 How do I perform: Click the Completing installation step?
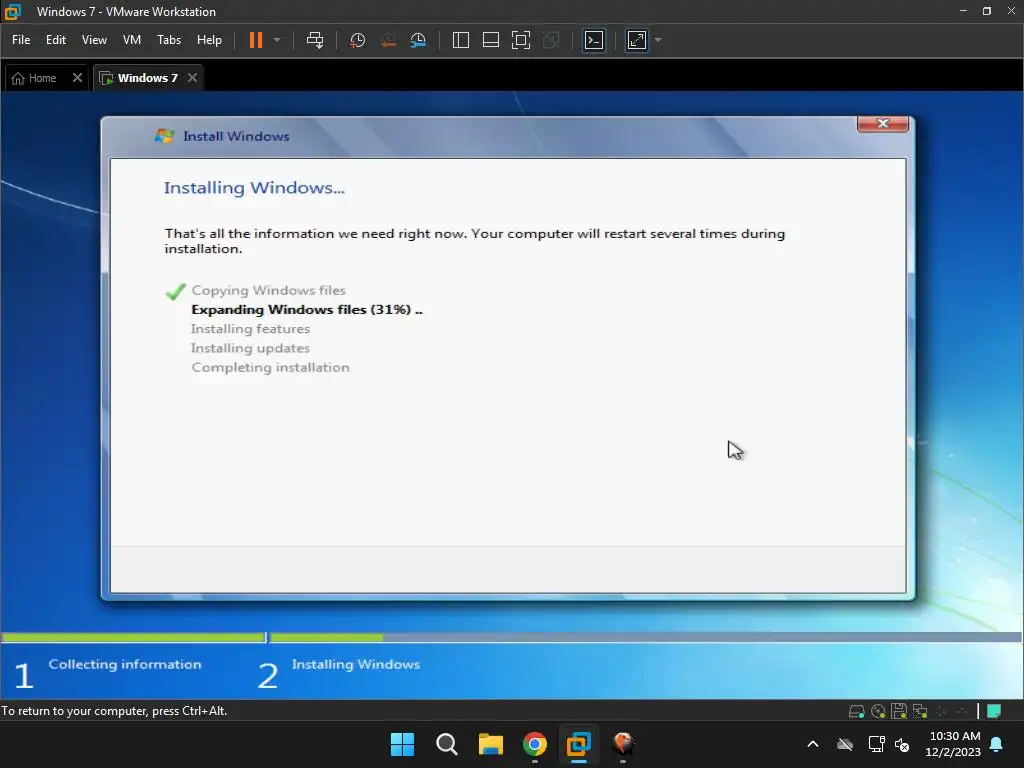(270, 367)
